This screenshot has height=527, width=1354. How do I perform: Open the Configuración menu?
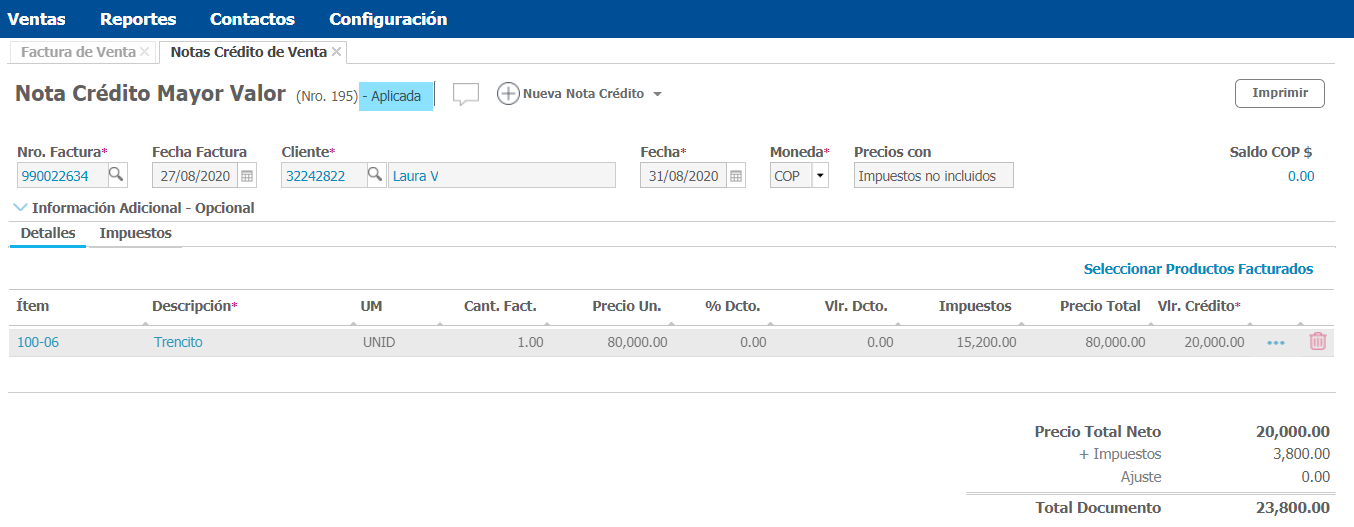tap(388, 19)
